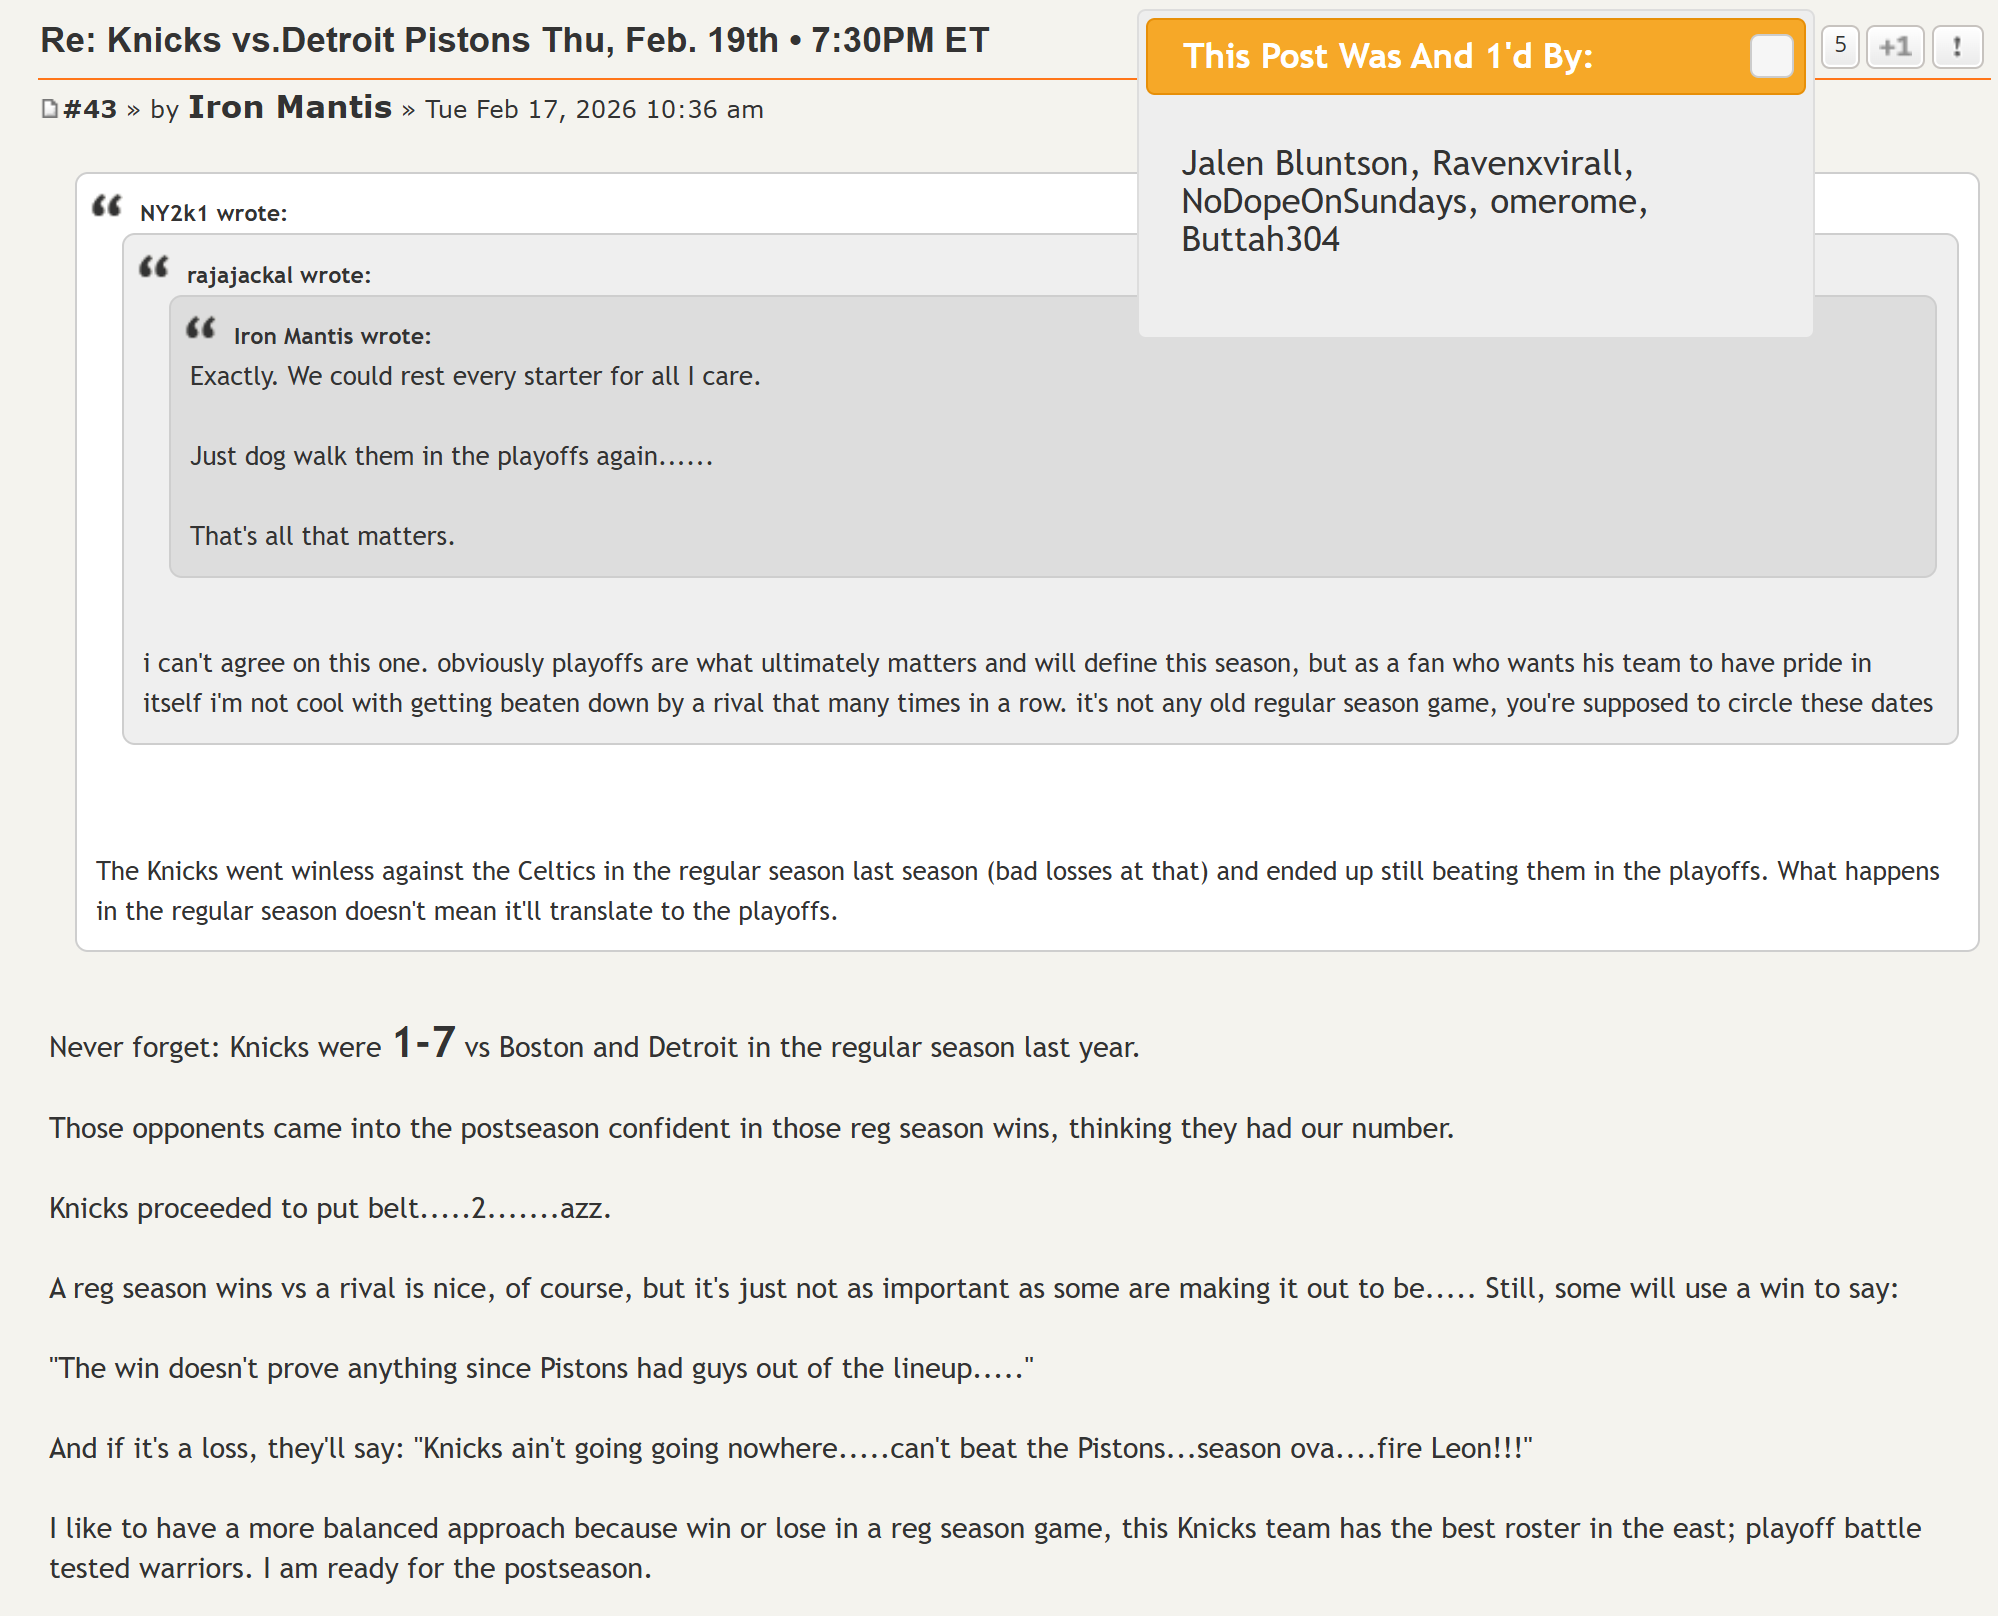Click the +1 button for this post
This screenshot has width=1998, height=1616.
pos(1895,47)
